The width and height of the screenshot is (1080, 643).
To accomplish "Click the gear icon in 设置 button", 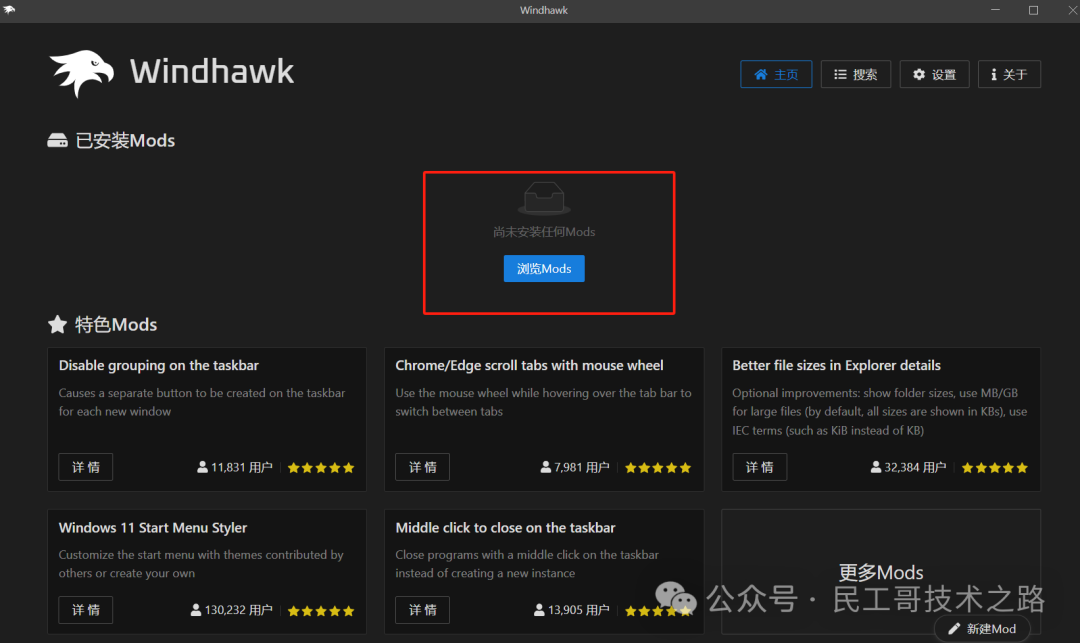I will click(919, 74).
